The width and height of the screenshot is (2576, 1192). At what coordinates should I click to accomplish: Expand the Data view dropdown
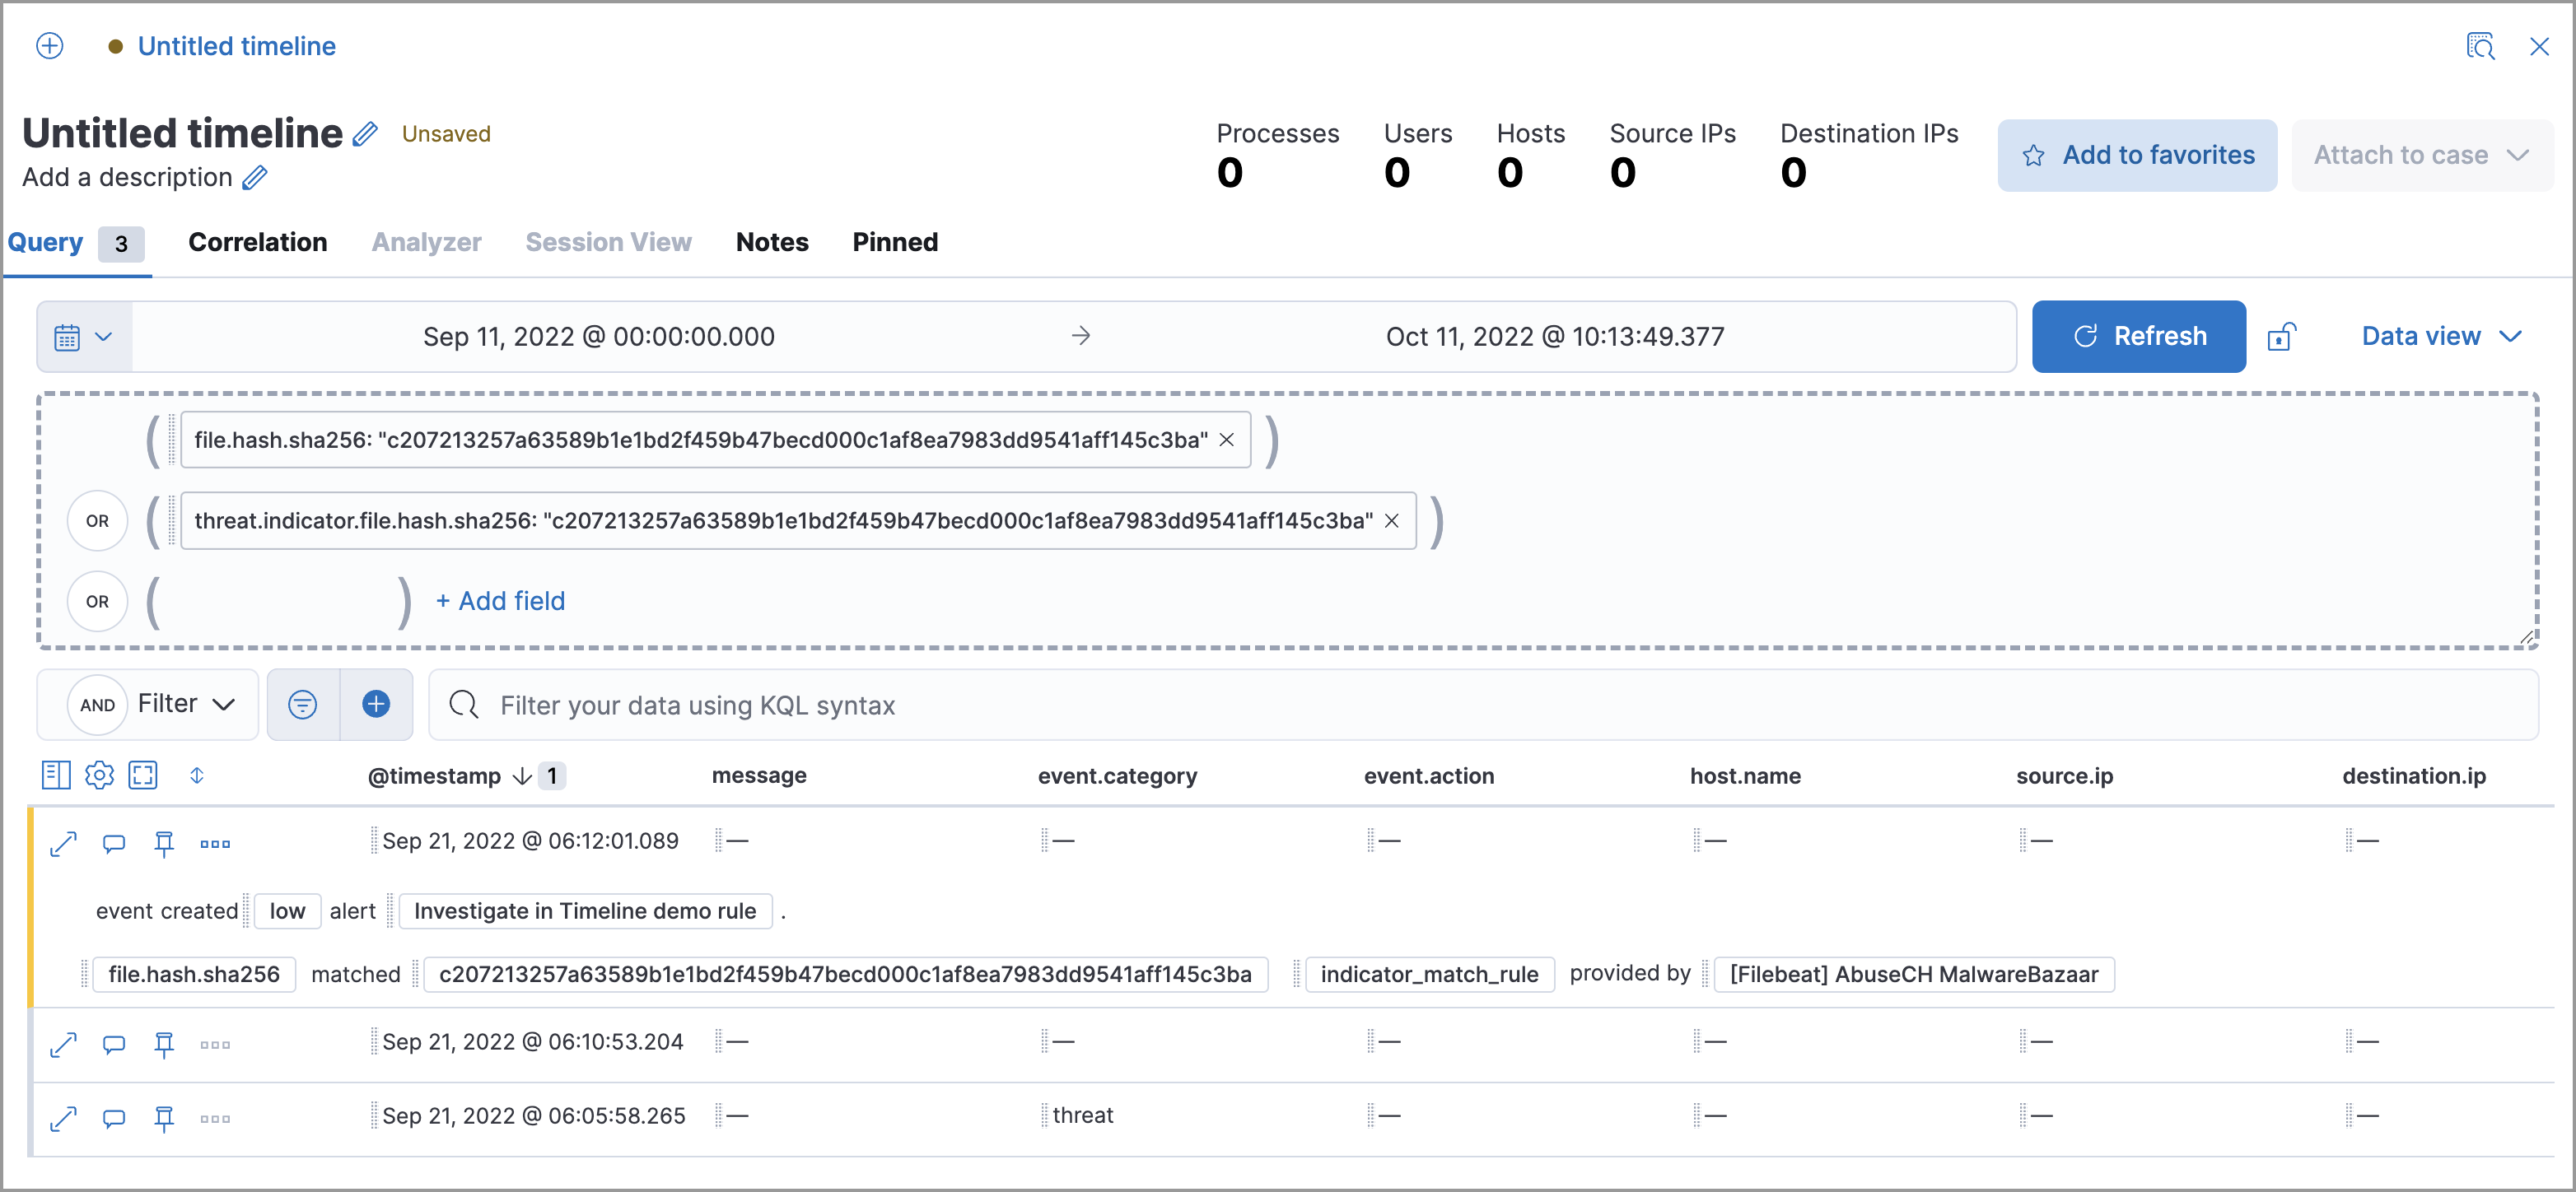tap(2440, 337)
